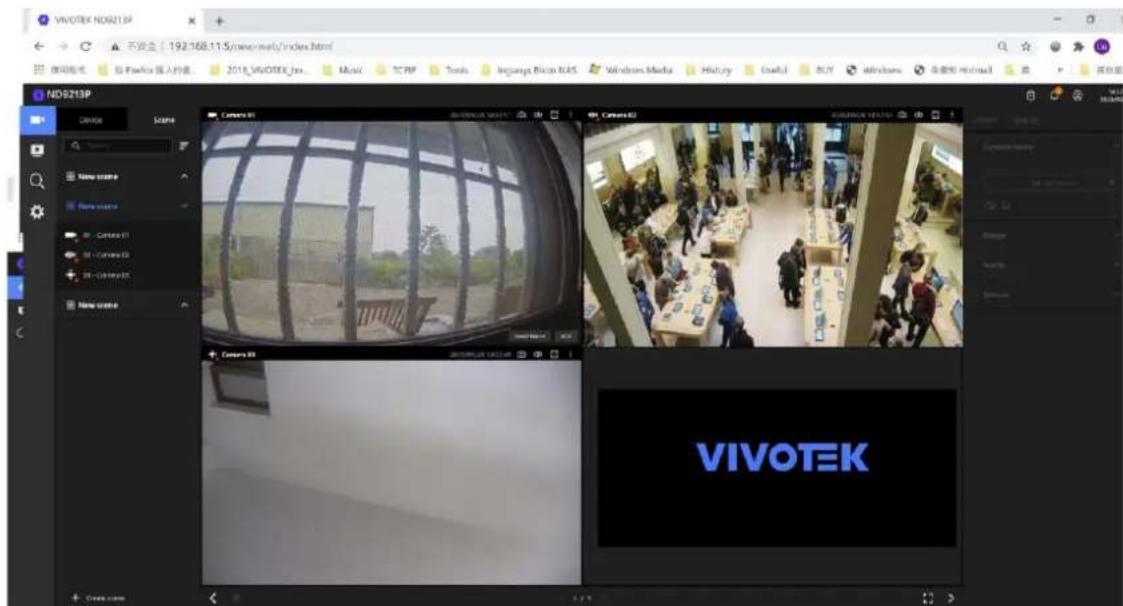Open the more options menu of Camera 02
The width and height of the screenshot is (1123, 606).
pyautogui.click(x=952, y=115)
